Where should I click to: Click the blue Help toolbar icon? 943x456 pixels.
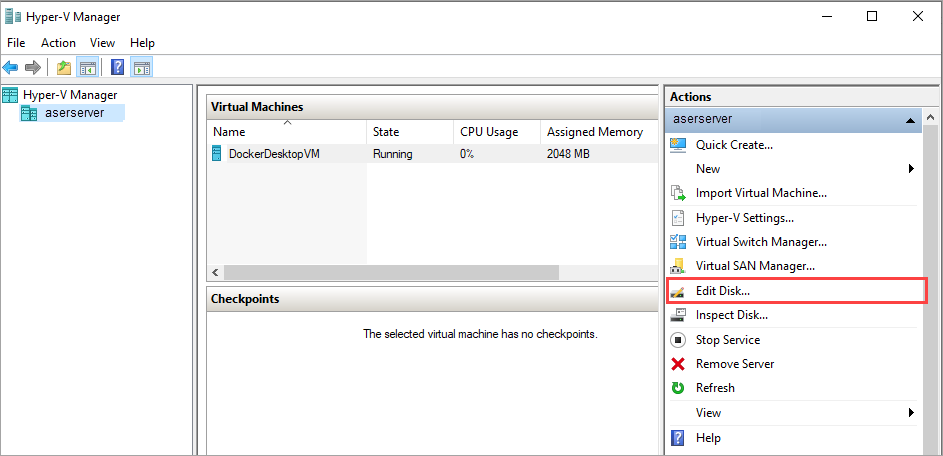(x=118, y=67)
